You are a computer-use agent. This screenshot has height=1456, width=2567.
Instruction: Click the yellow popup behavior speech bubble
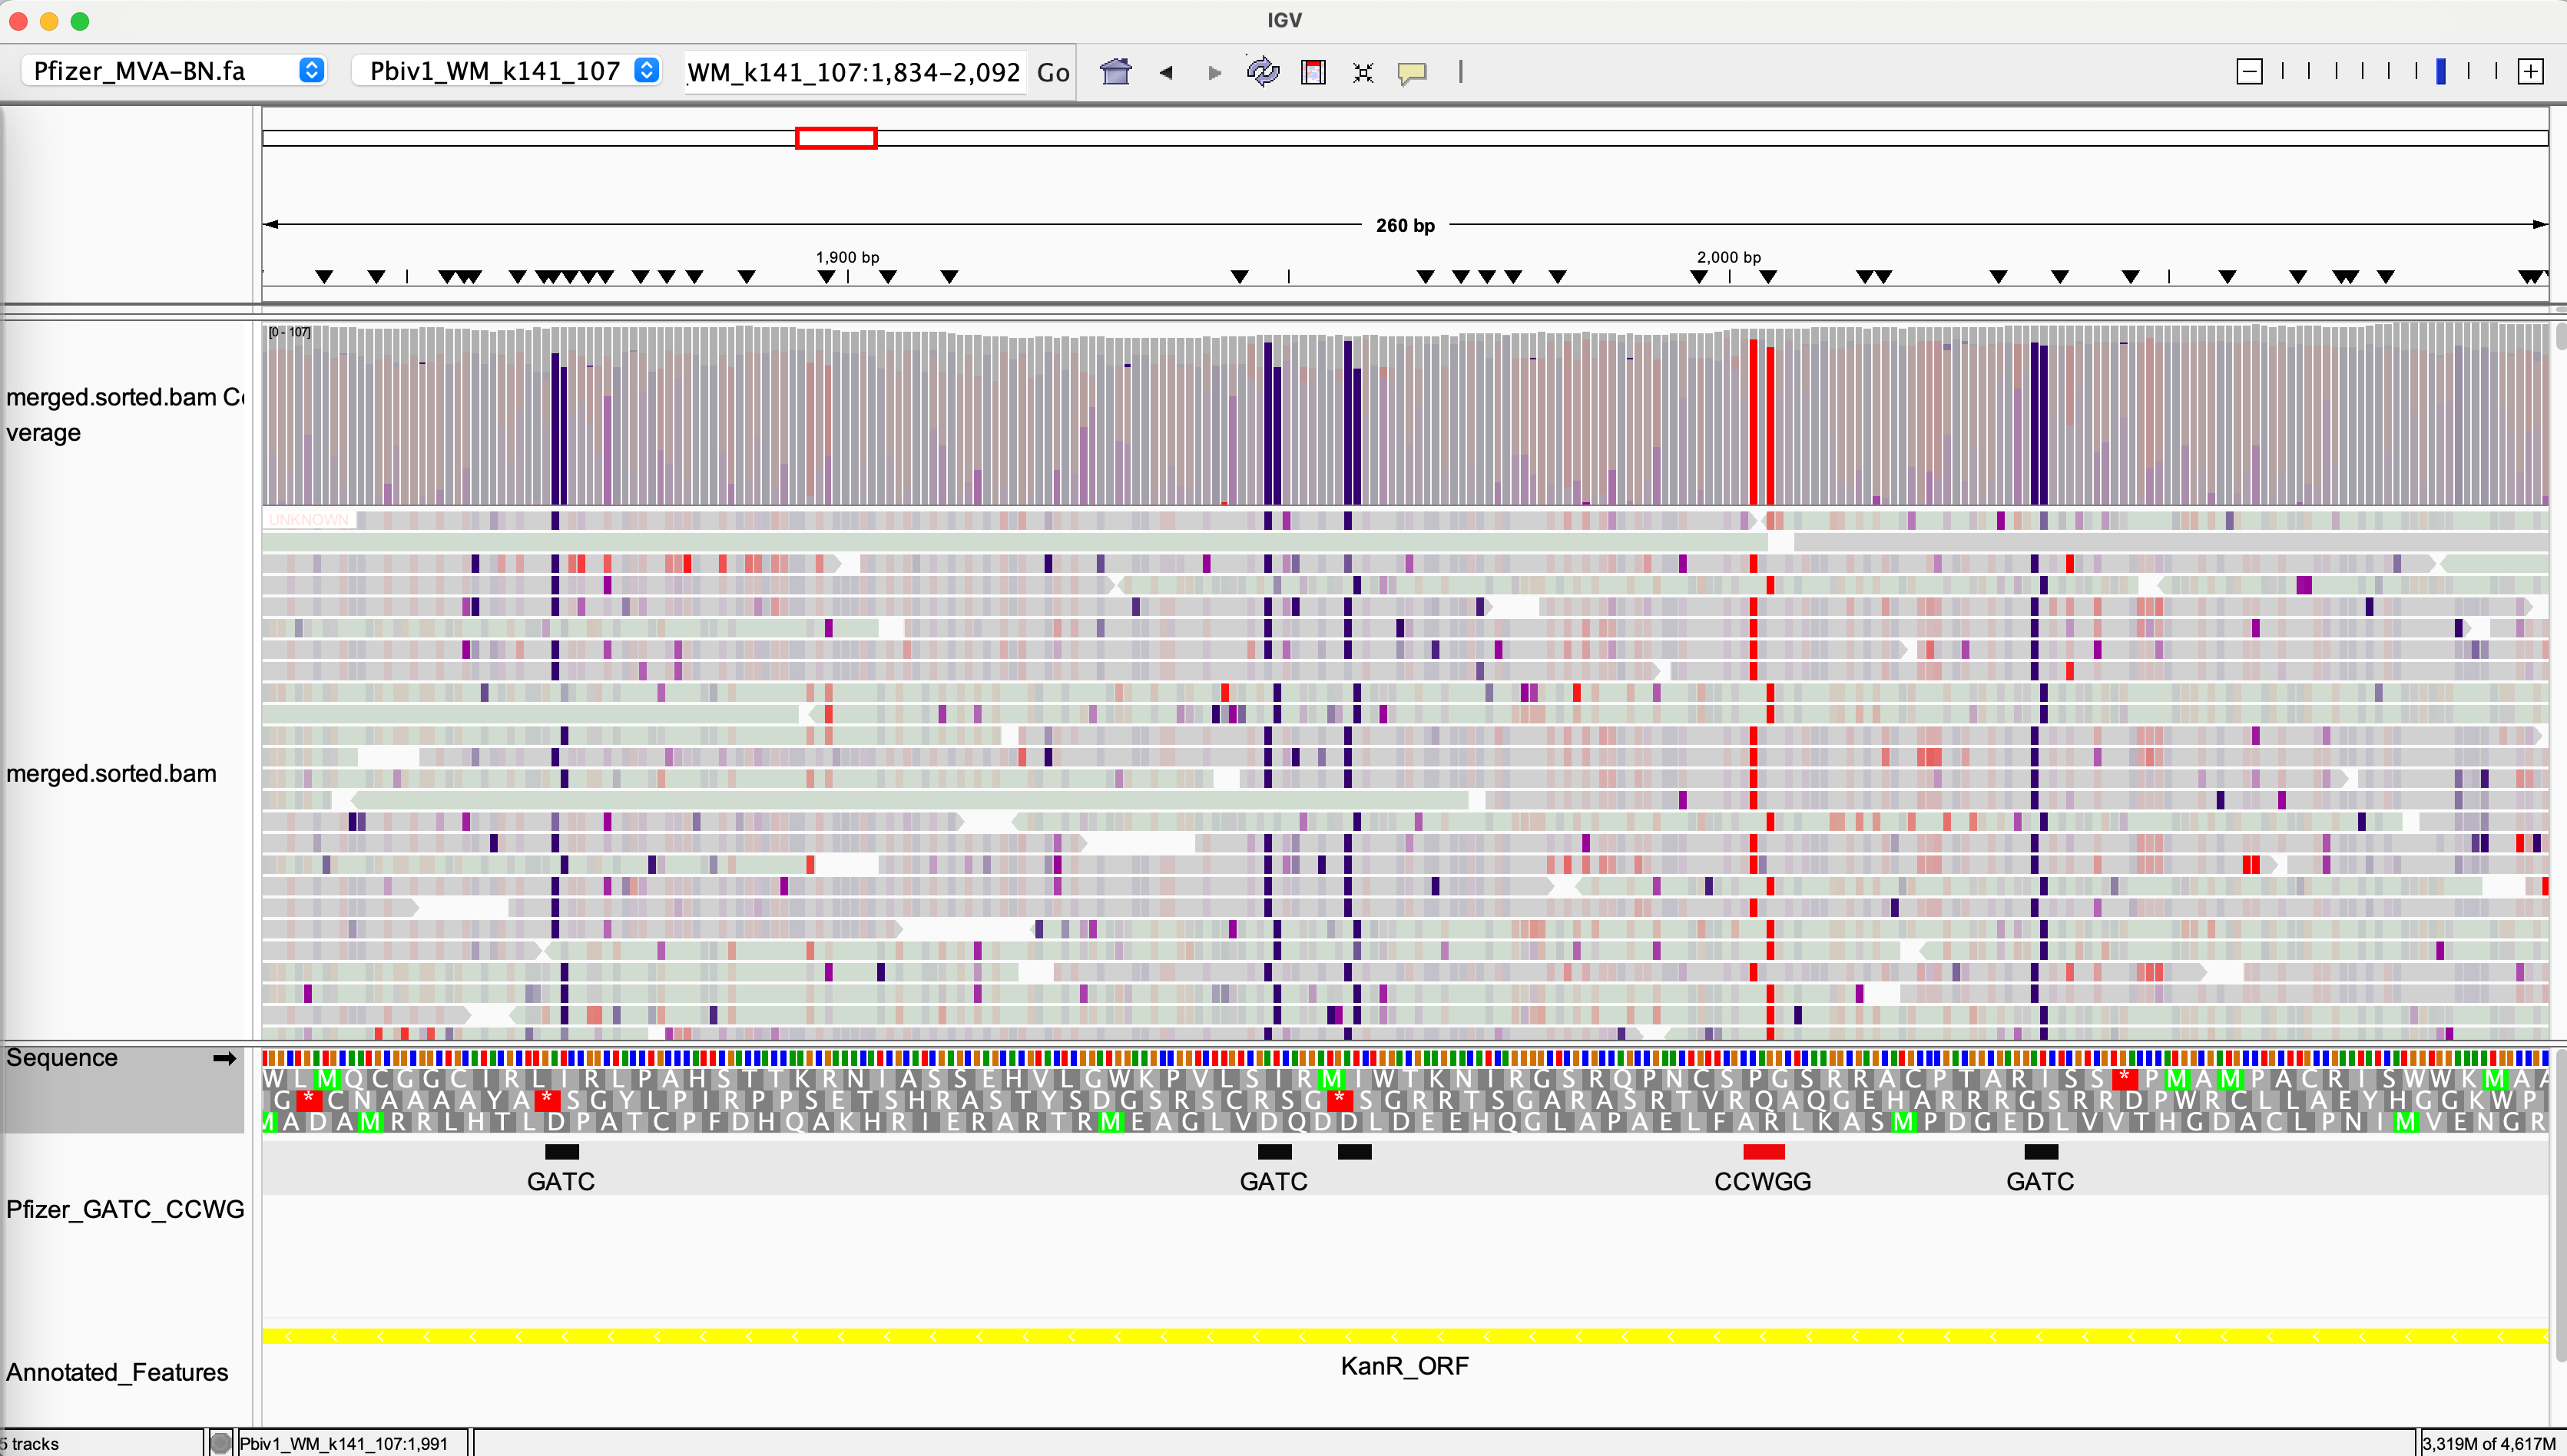pyautogui.click(x=1411, y=72)
